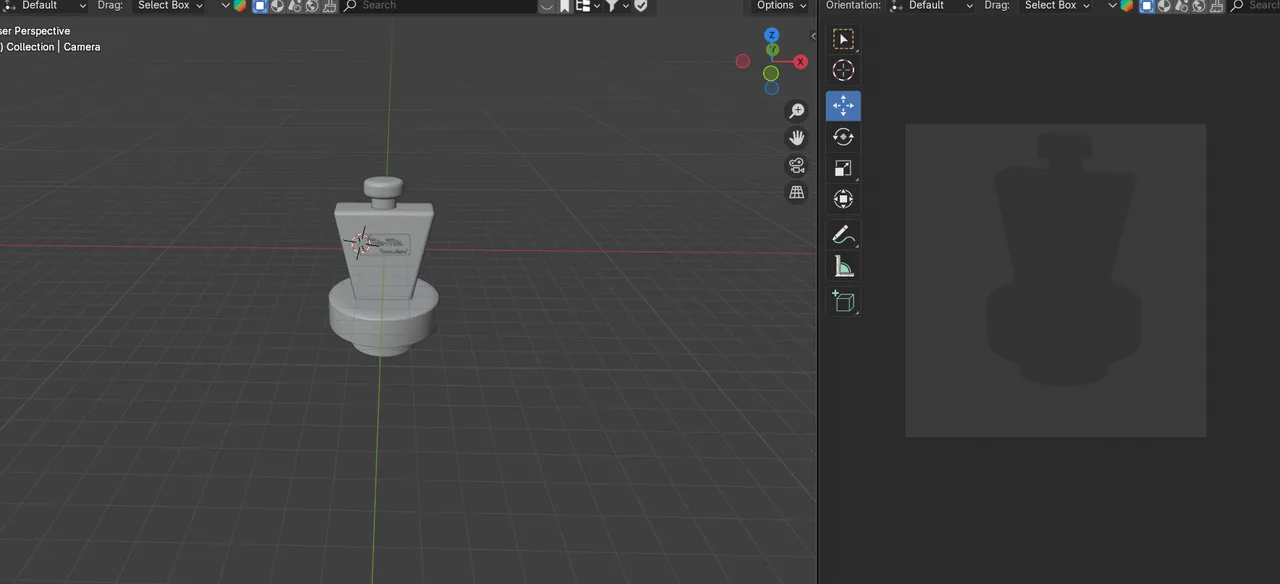The width and height of the screenshot is (1280, 584).
Task: Pick the Rotate tool
Action: pos(843,137)
